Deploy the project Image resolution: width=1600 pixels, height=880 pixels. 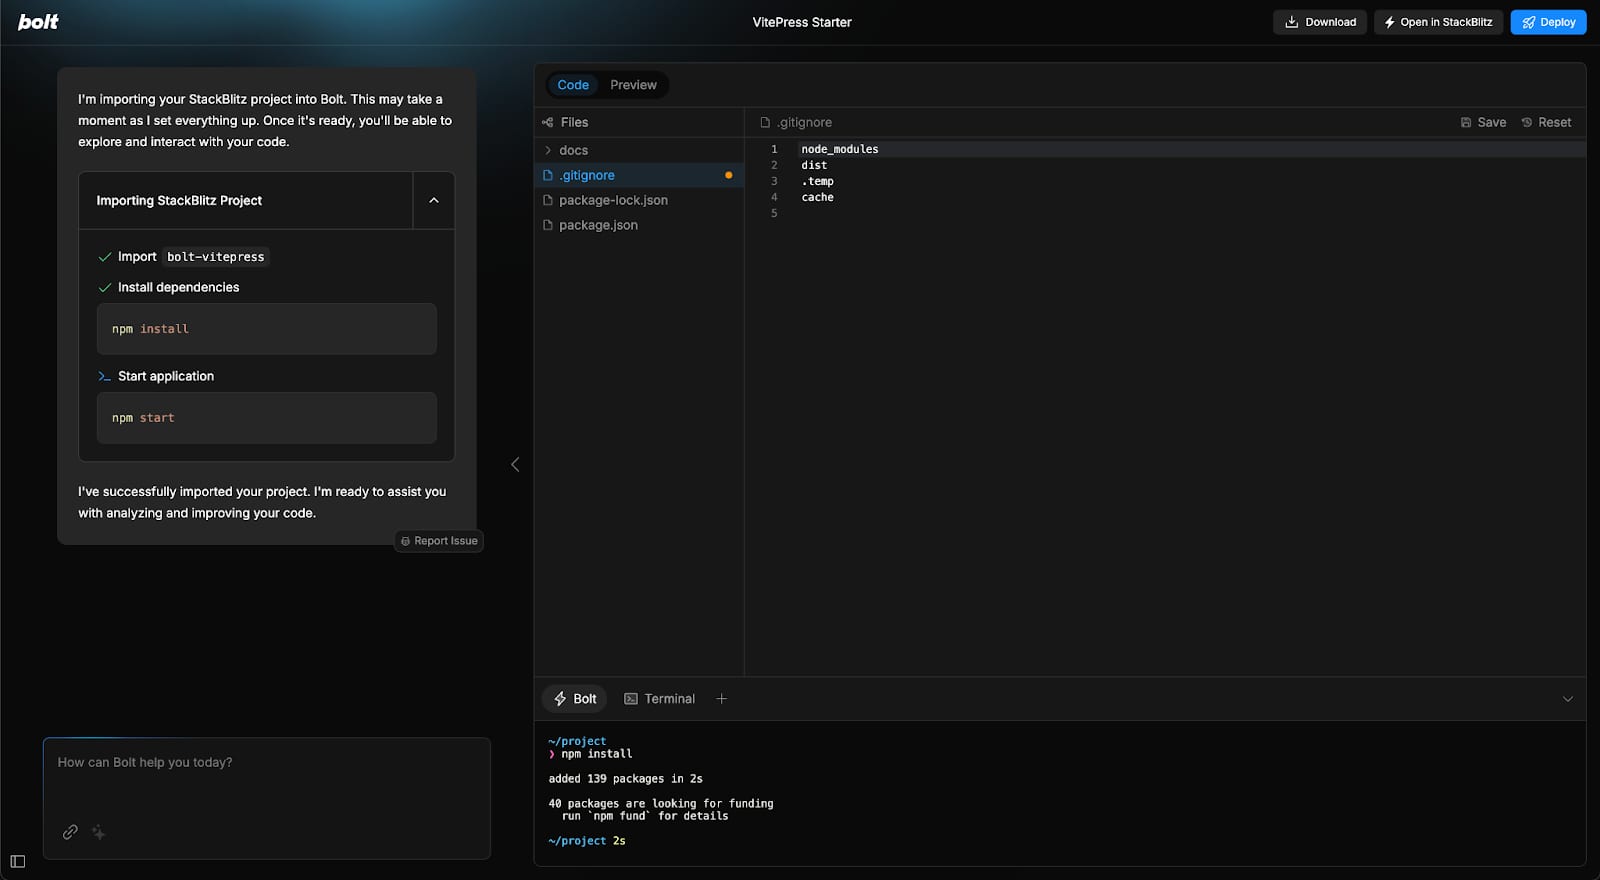1548,22
